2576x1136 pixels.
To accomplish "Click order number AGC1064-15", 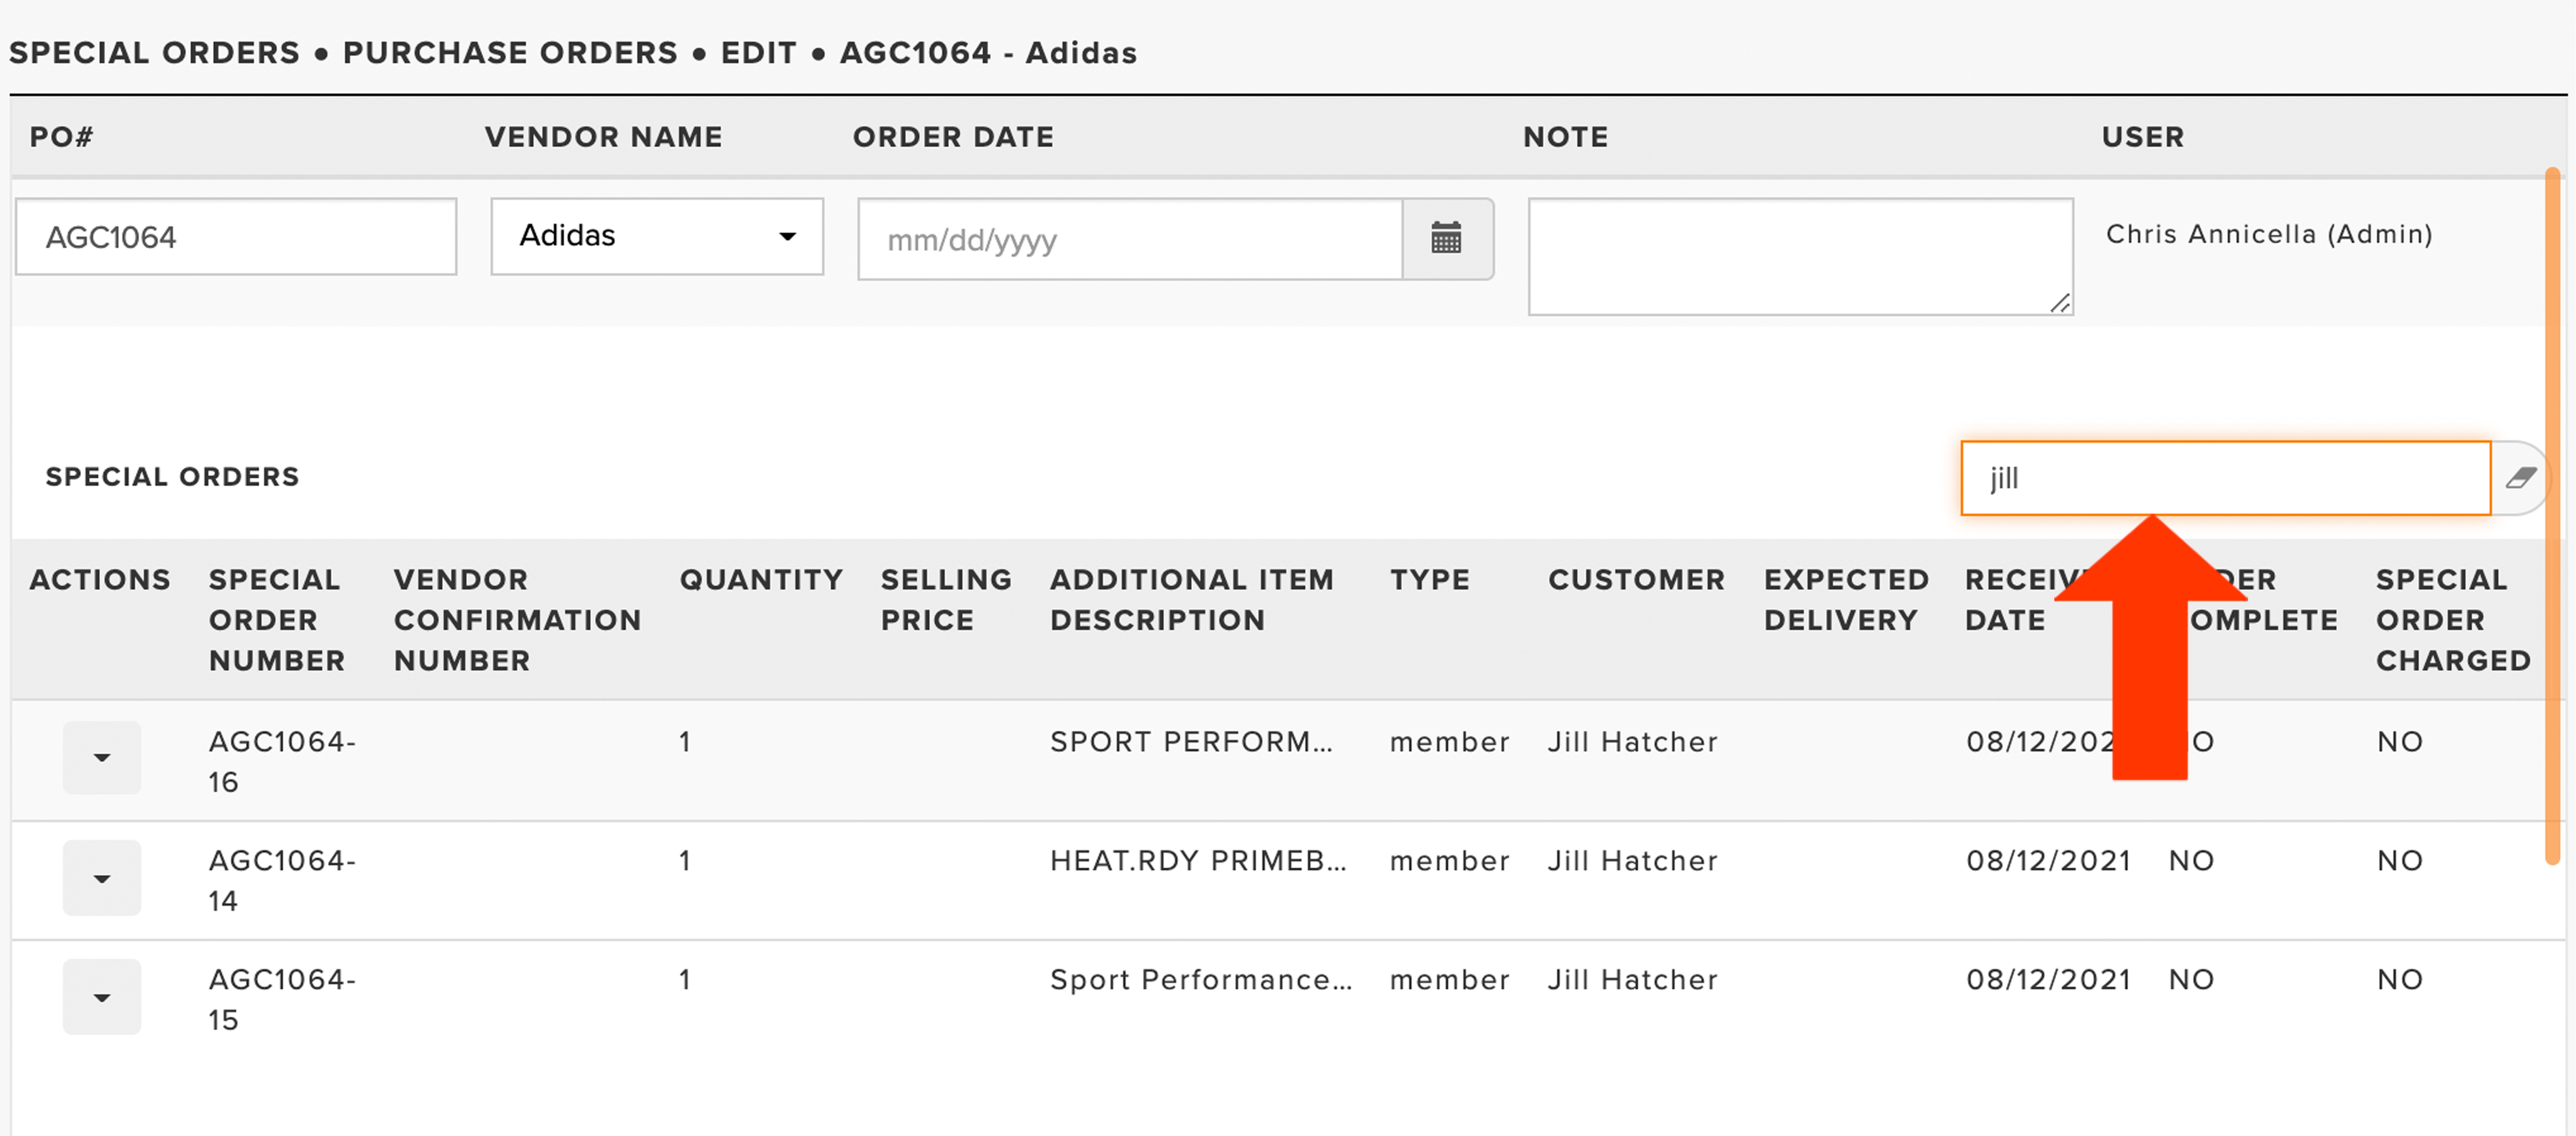I will tap(282, 1000).
